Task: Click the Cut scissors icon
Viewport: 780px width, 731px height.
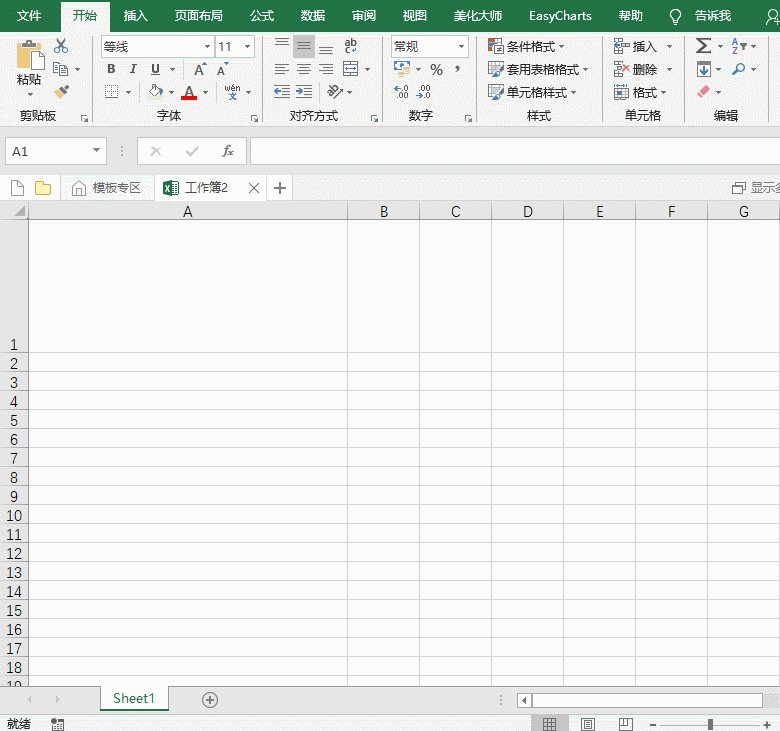Action: 61,46
